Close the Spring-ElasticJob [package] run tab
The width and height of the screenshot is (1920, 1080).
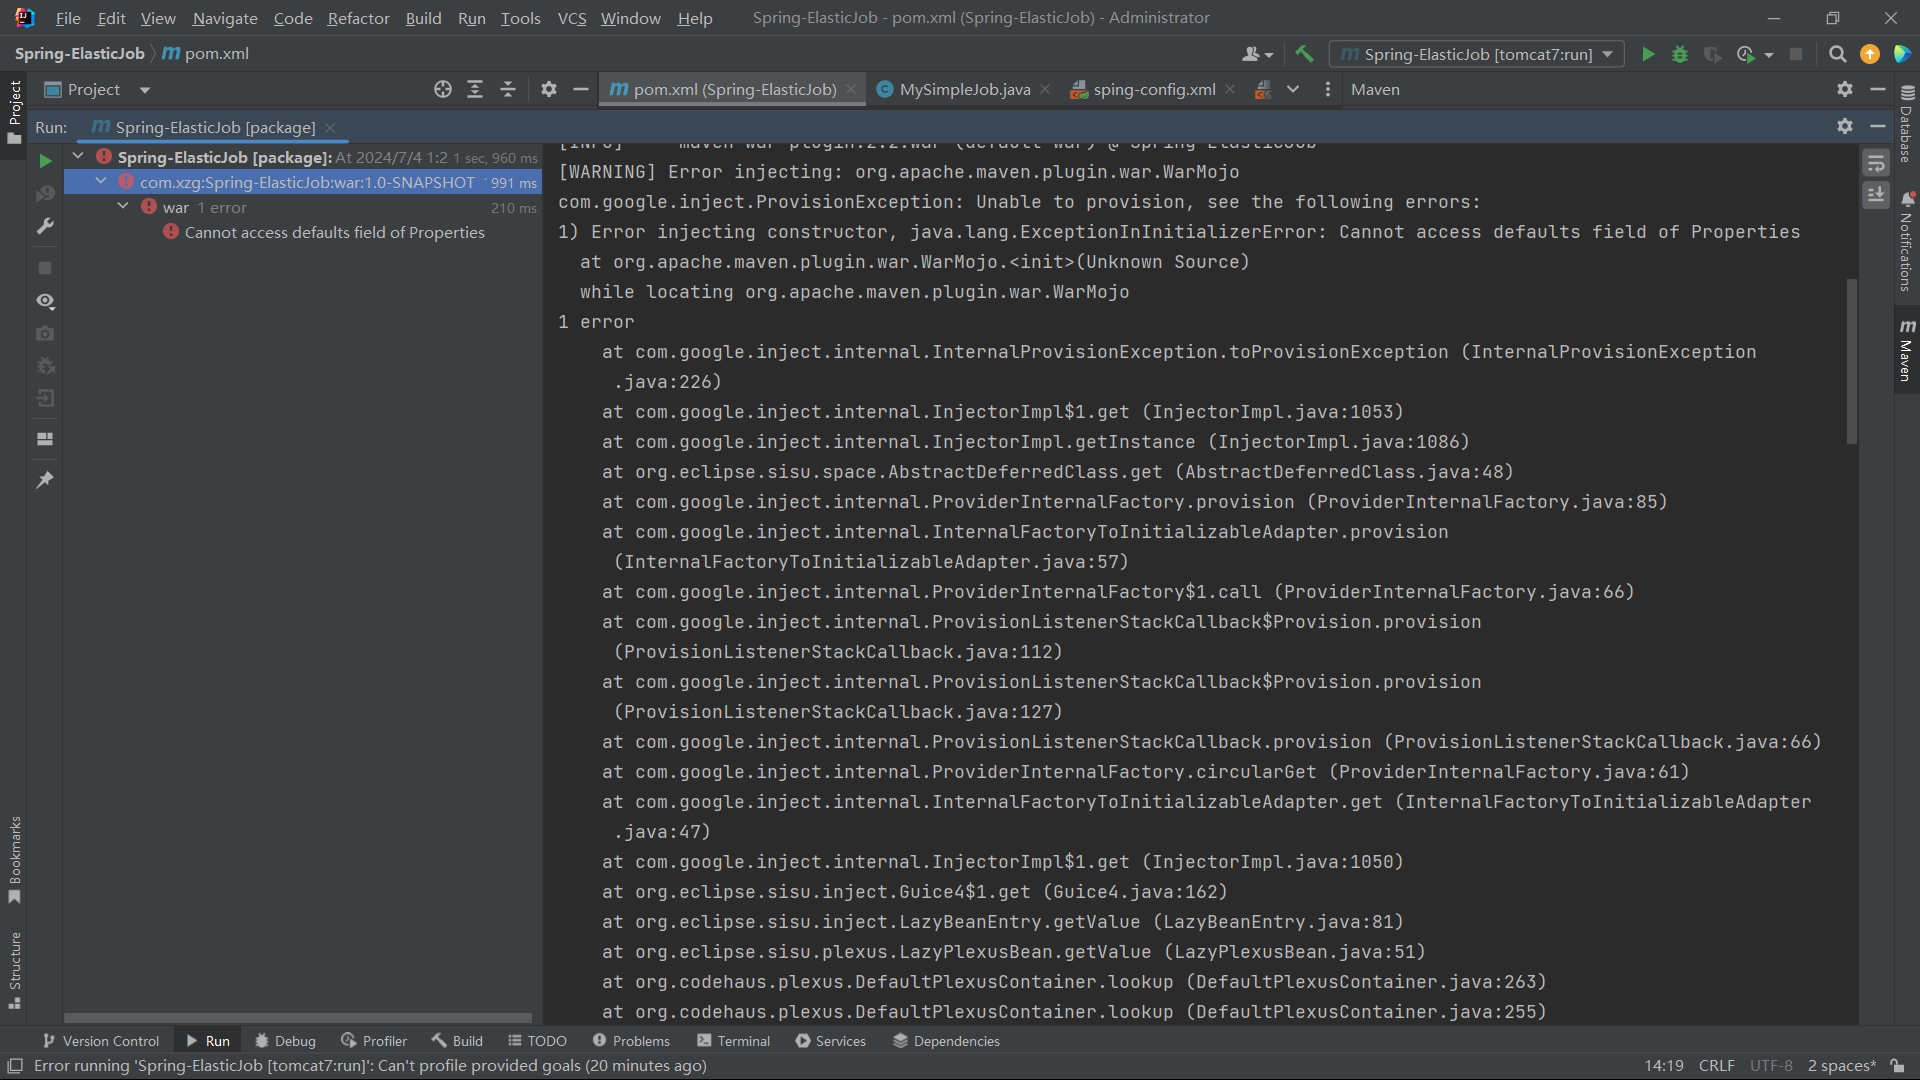(330, 127)
